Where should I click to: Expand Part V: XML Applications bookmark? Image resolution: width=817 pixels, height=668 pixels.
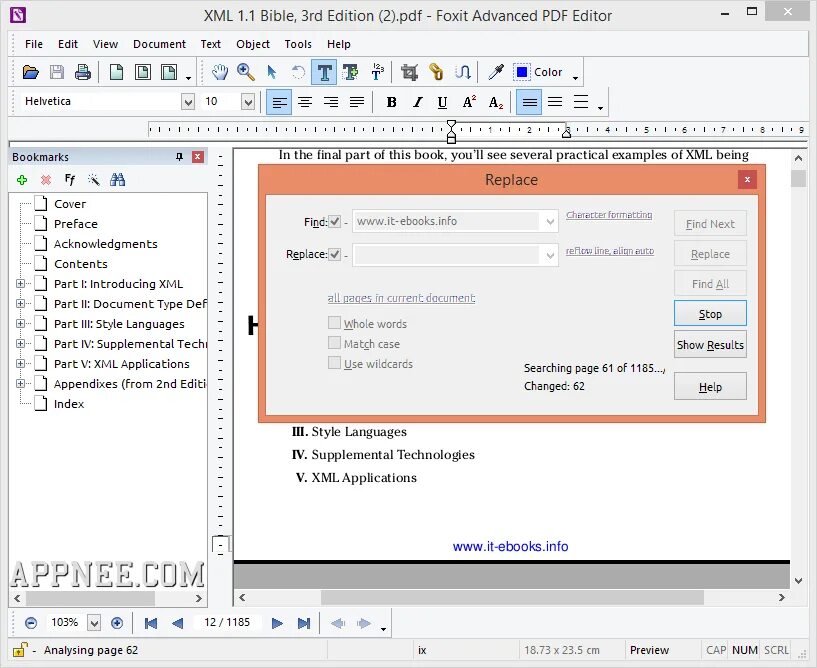pos(20,364)
